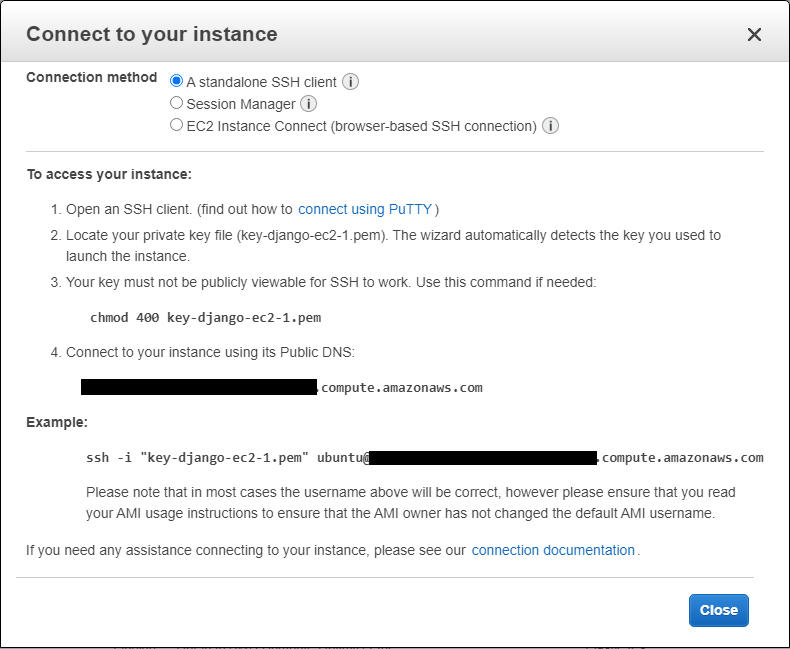Image resolution: width=790 pixels, height=649 pixels.
Task: Click the Connect to your instance title
Action: click(x=152, y=34)
